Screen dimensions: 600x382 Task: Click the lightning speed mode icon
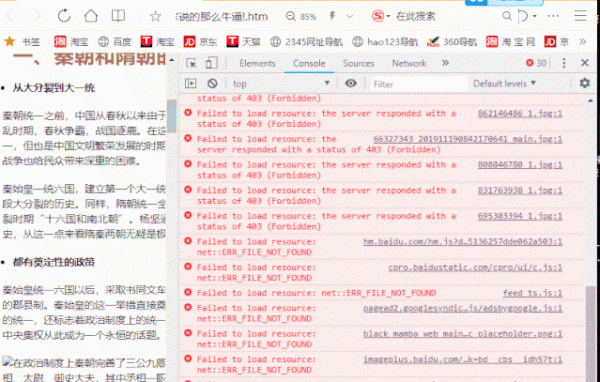[x=333, y=16]
